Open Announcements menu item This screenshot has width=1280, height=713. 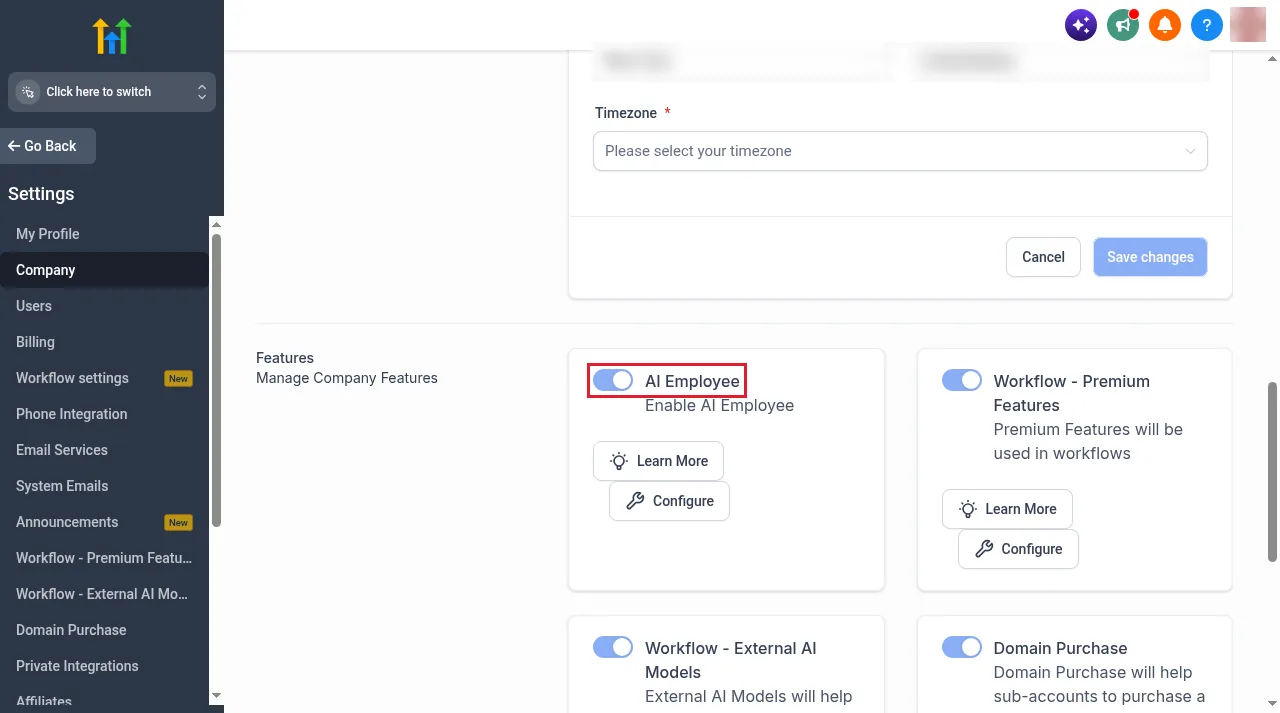coord(105,522)
